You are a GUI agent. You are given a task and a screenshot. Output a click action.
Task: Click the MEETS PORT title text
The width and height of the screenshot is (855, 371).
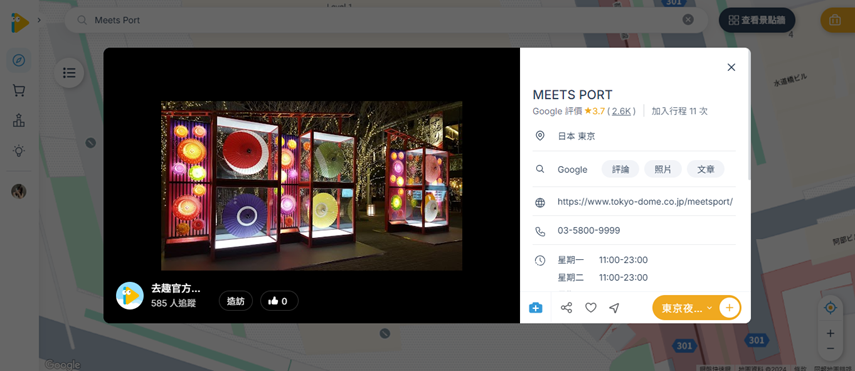coord(573,95)
